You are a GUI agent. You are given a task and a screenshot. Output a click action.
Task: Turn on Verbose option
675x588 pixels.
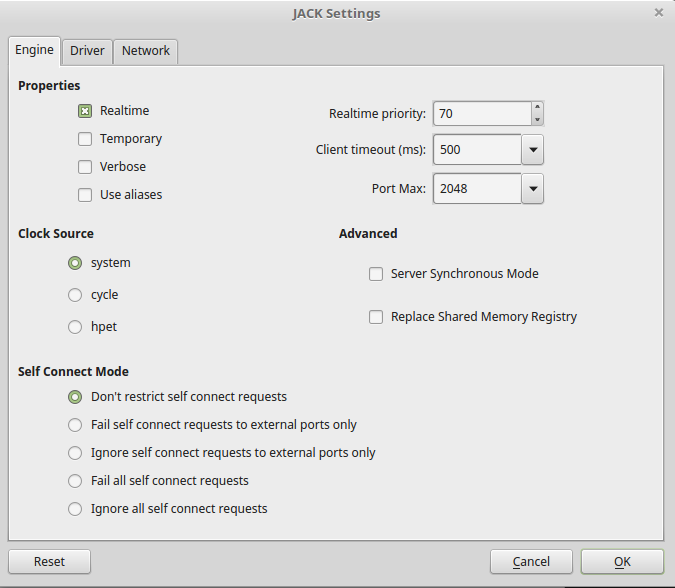(85, 167)
